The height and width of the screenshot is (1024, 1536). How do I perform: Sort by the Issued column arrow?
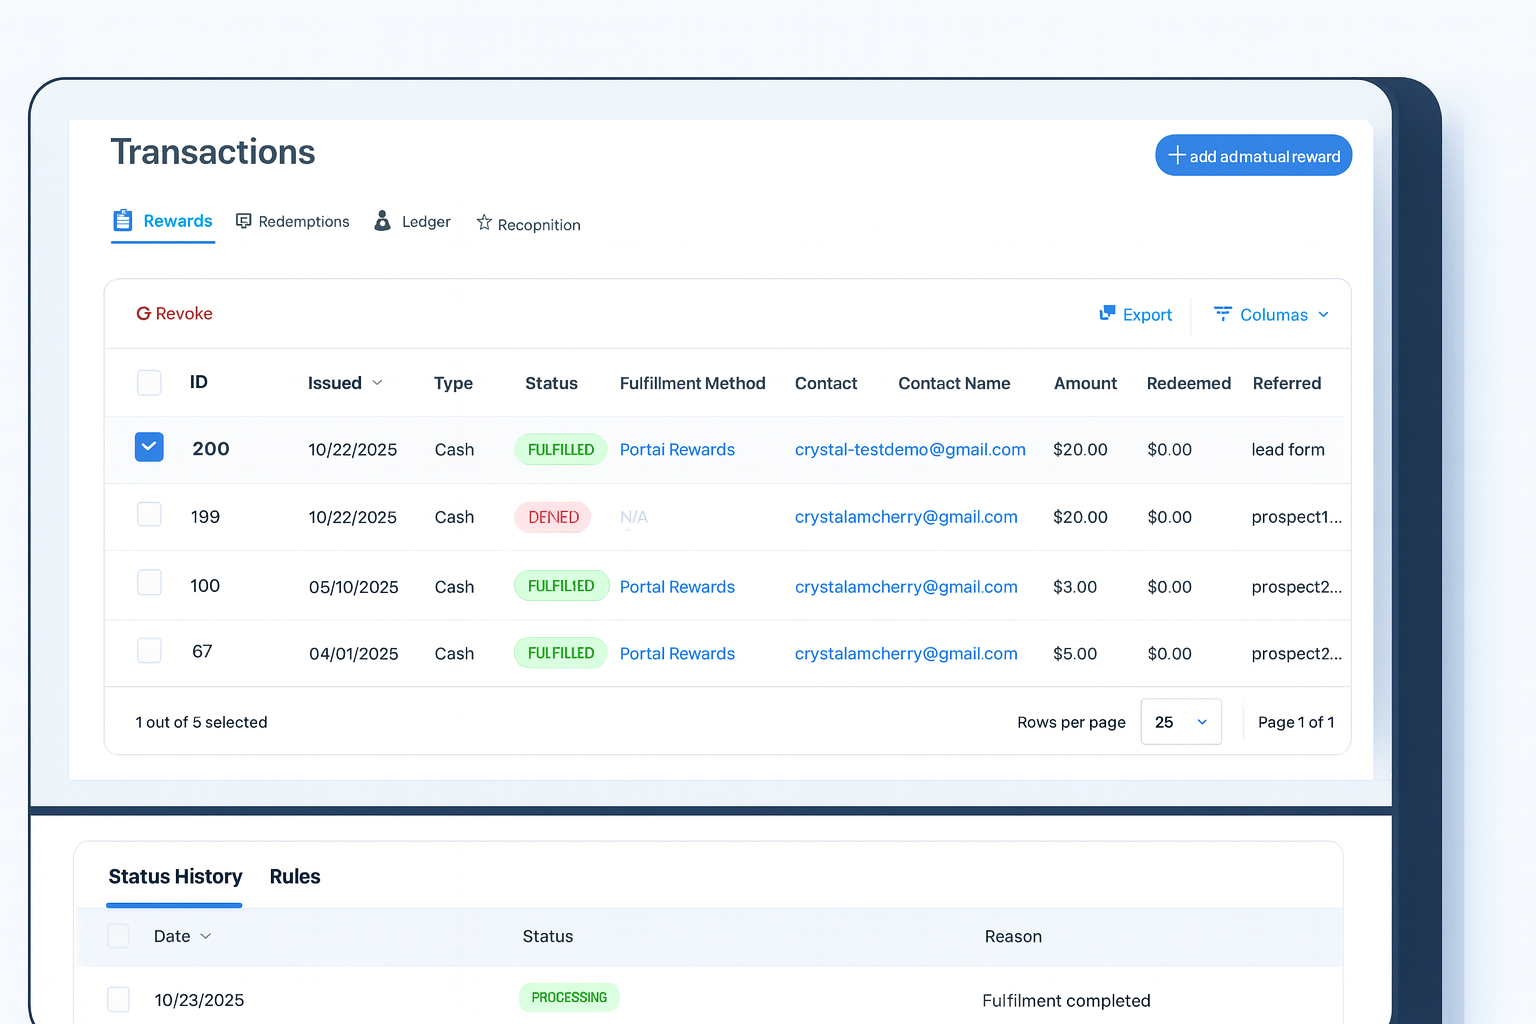[377, 383]
